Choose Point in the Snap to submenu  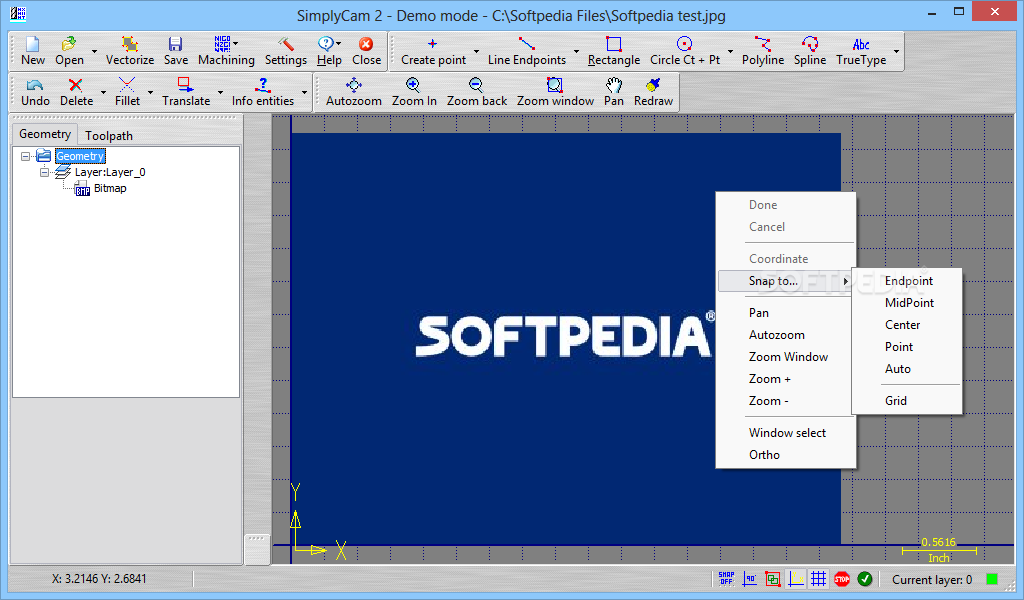pyautogui.click(x=908, y=347)
